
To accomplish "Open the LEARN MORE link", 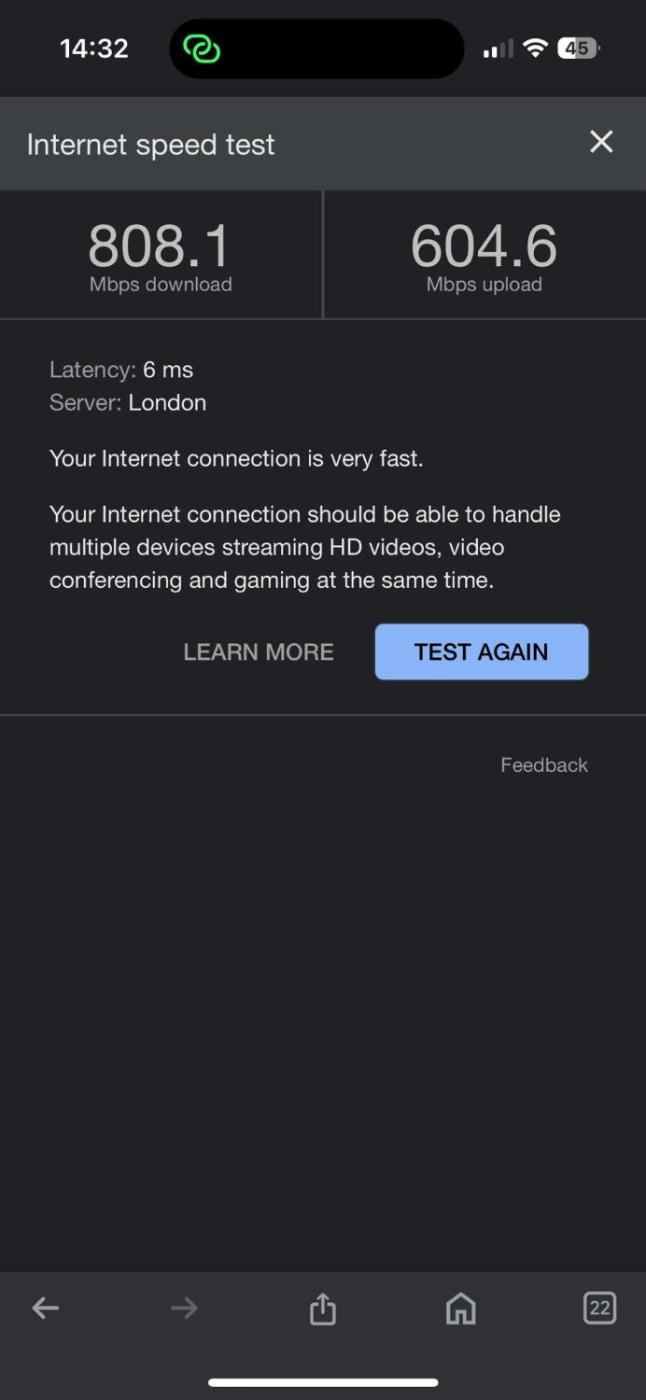I will point(258,652).
